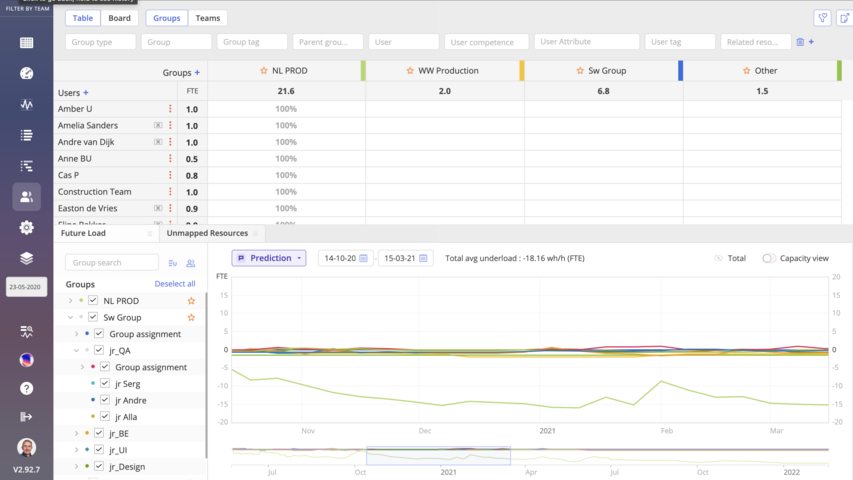Select the Groups tab
Viewport: 853px width, 480px height.
click(x=166, y=18)
